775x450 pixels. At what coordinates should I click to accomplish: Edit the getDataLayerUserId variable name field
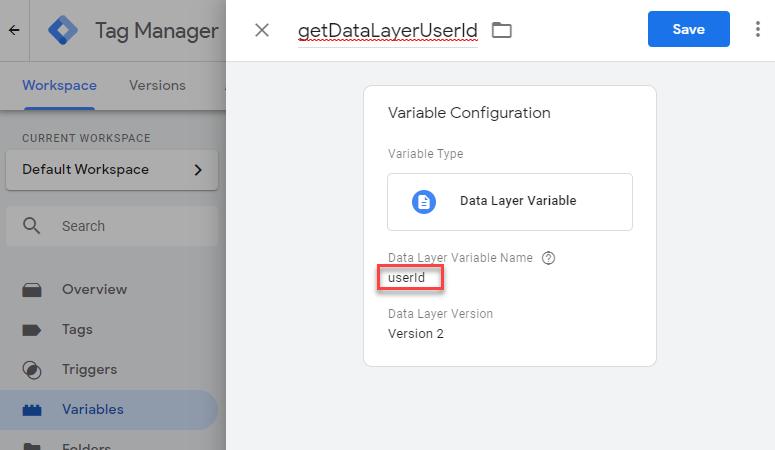click(x=388, y=31)
